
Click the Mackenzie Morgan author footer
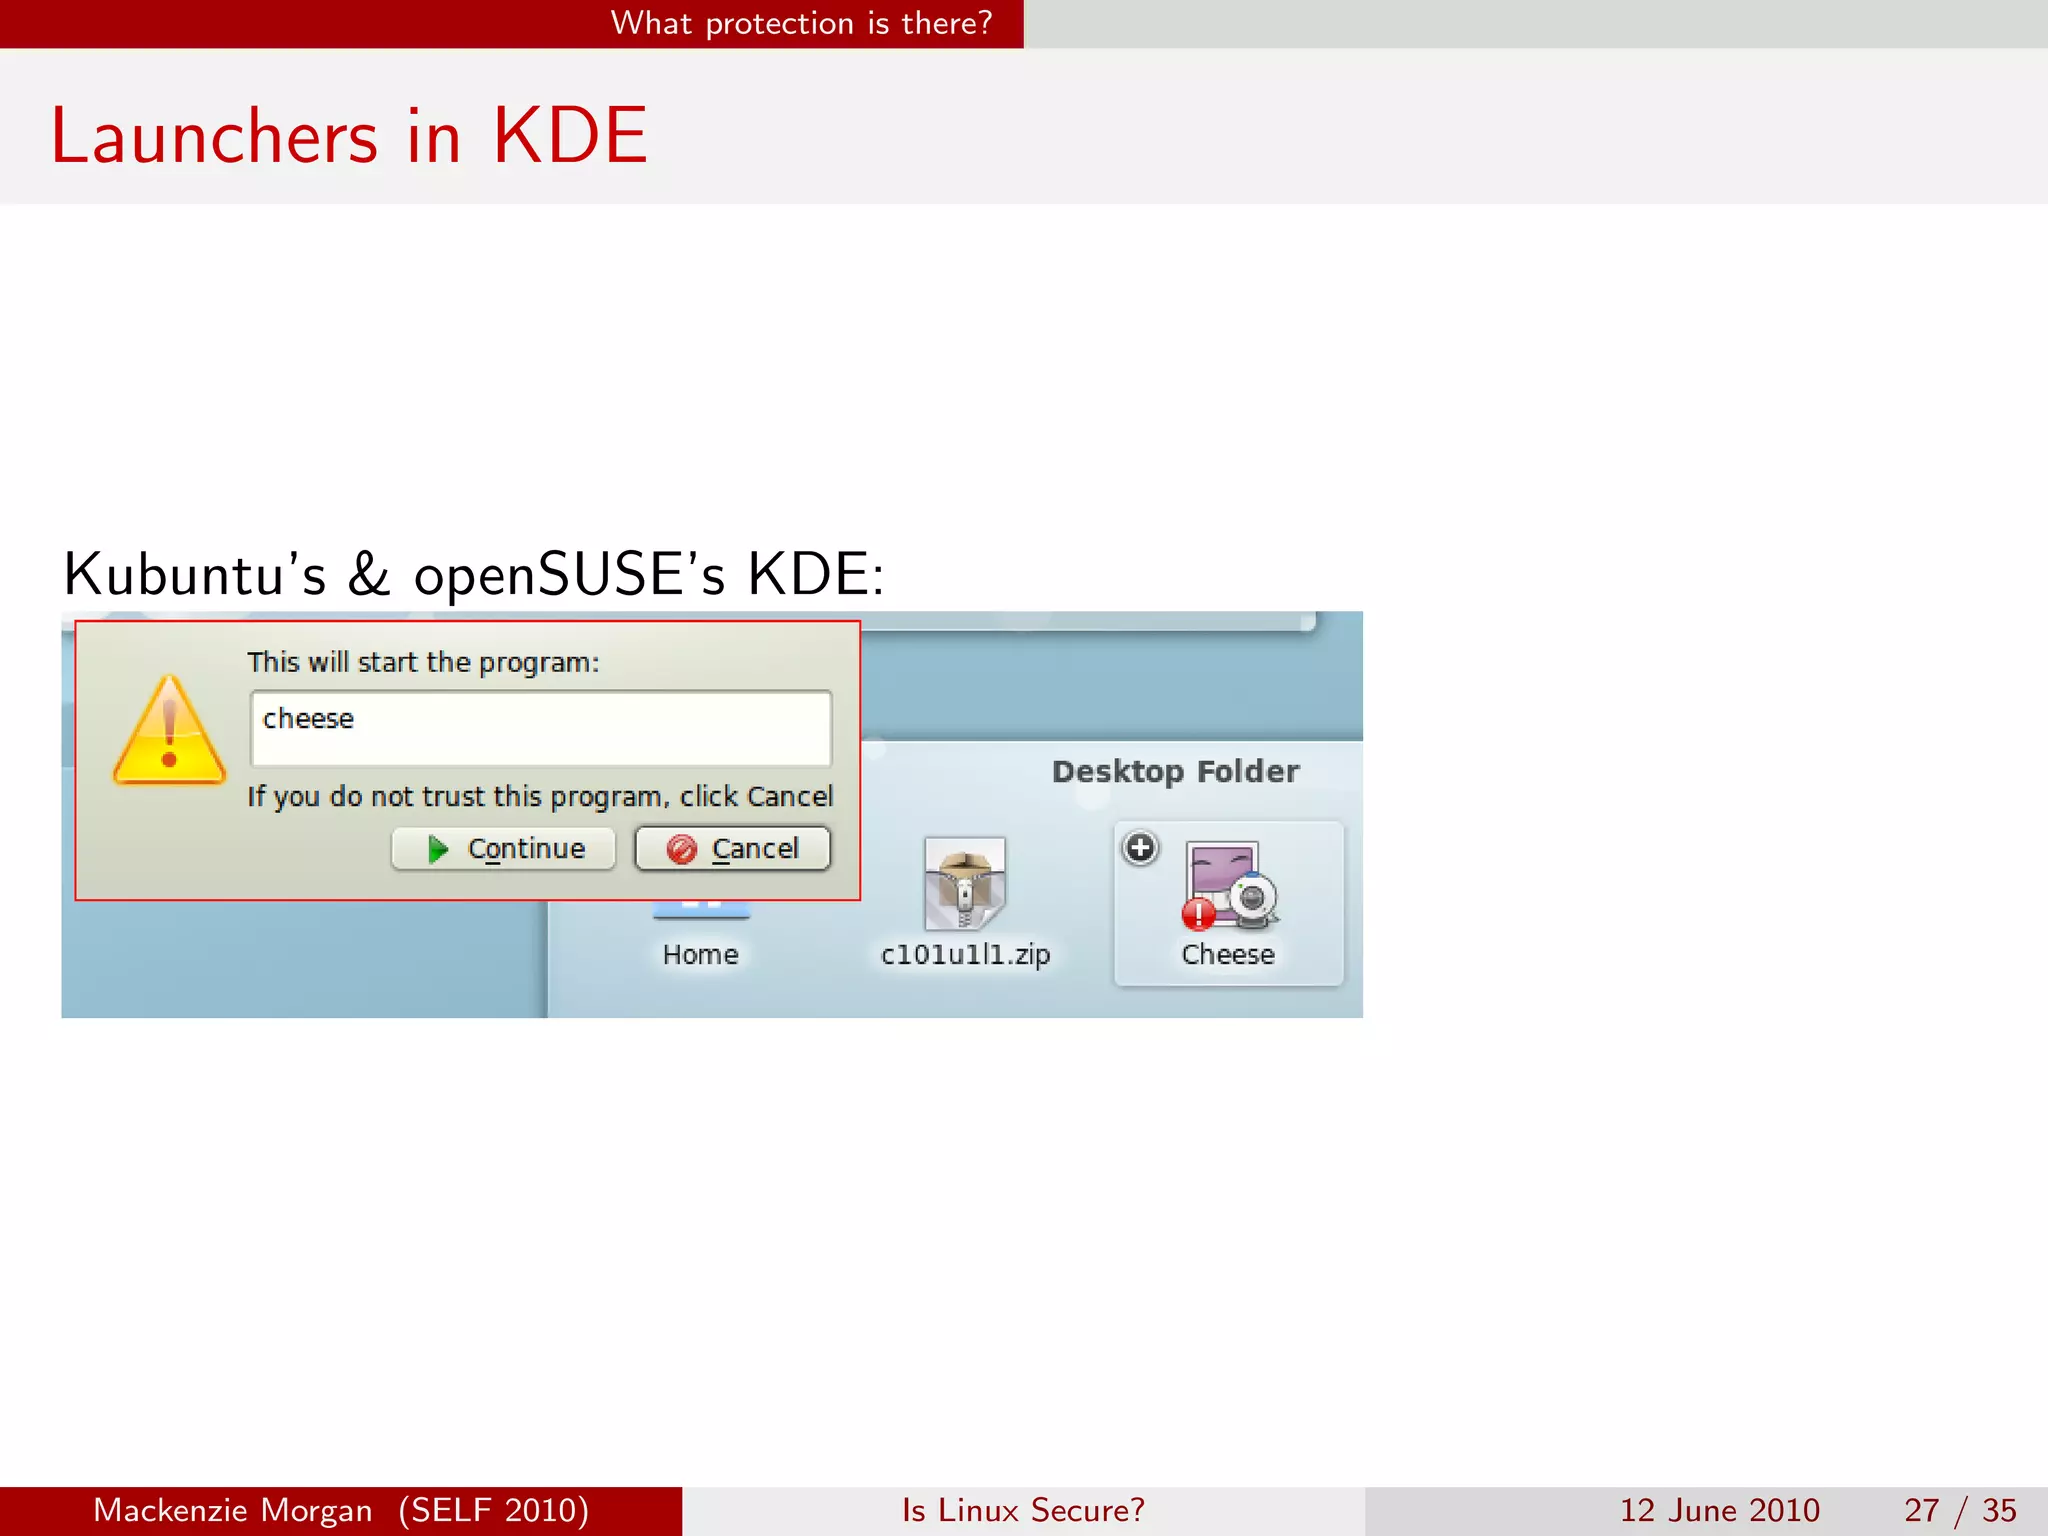coord(341,1510)
